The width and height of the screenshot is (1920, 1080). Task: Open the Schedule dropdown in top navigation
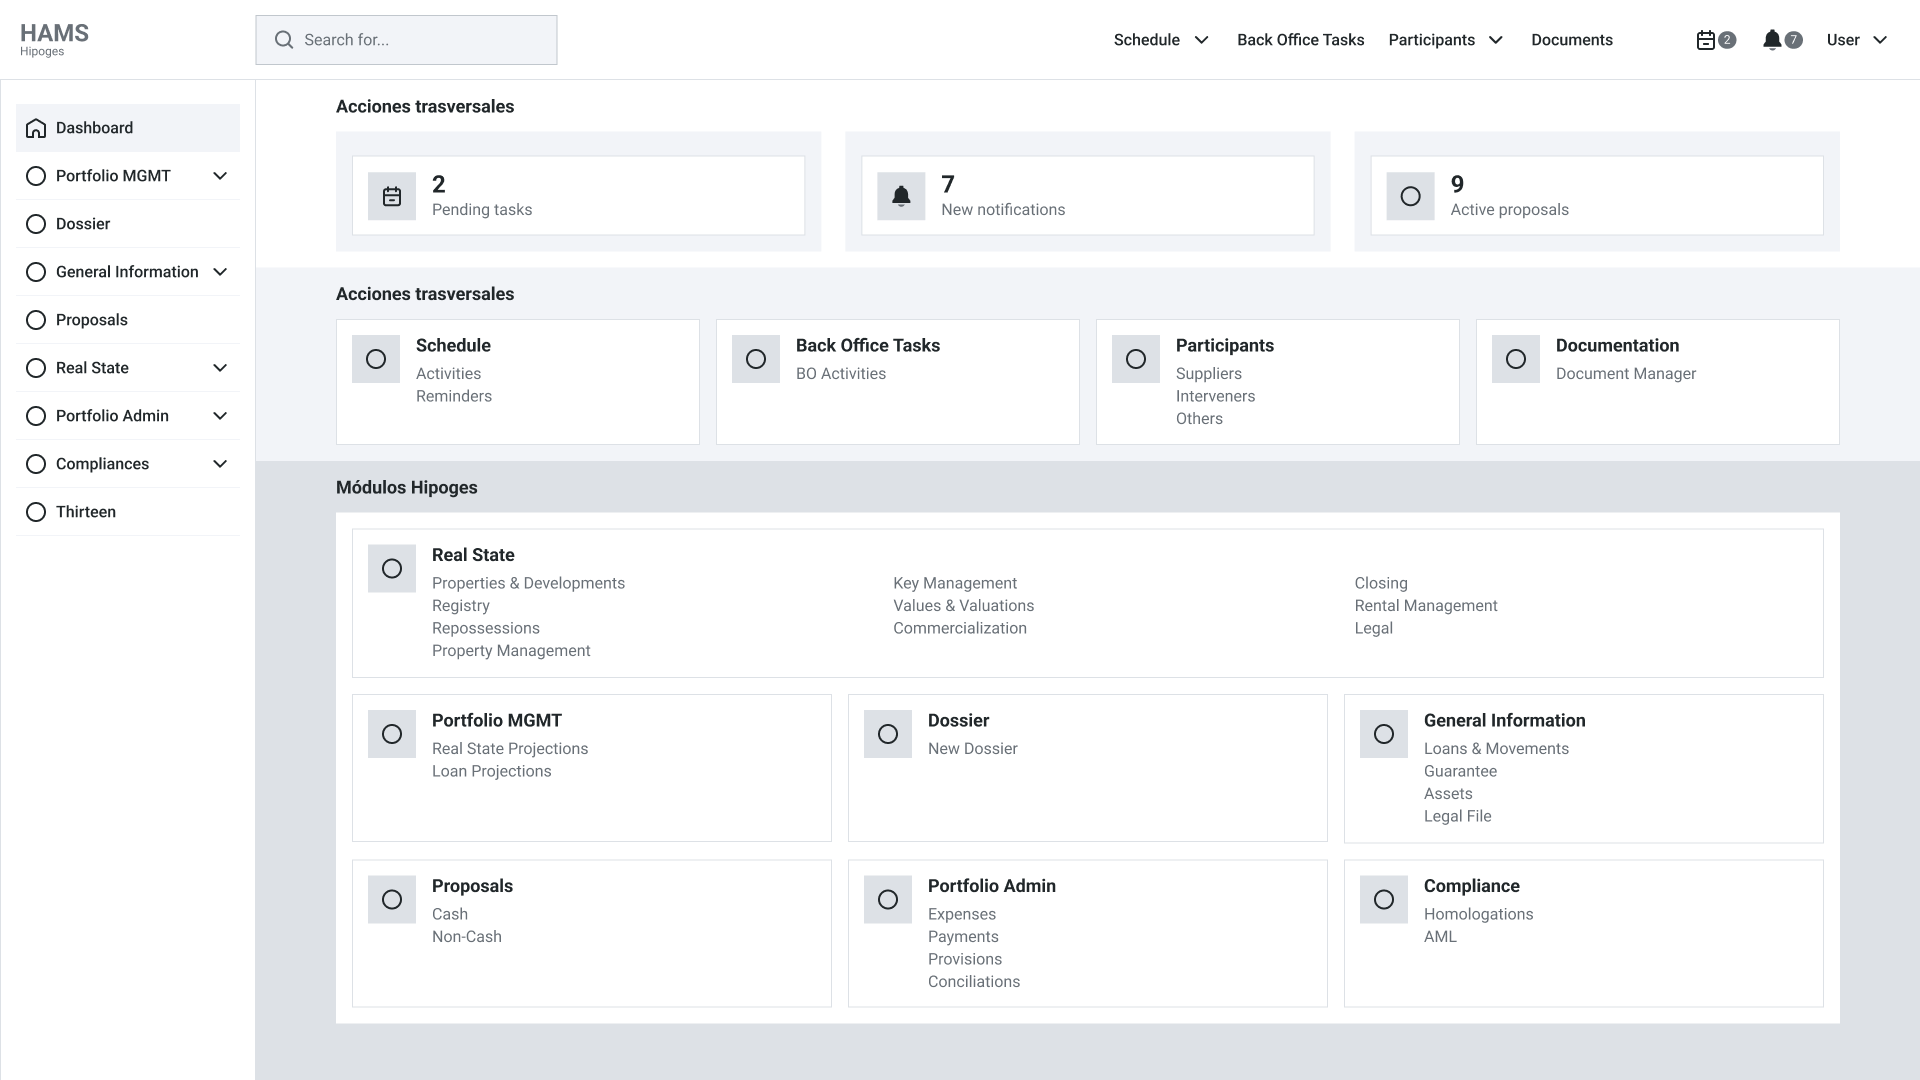(1161, 40)
